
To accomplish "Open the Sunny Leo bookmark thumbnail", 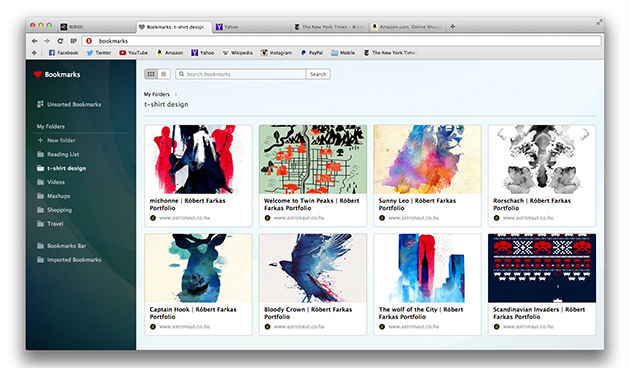I will pyautogui.click(x=427, y=159).
